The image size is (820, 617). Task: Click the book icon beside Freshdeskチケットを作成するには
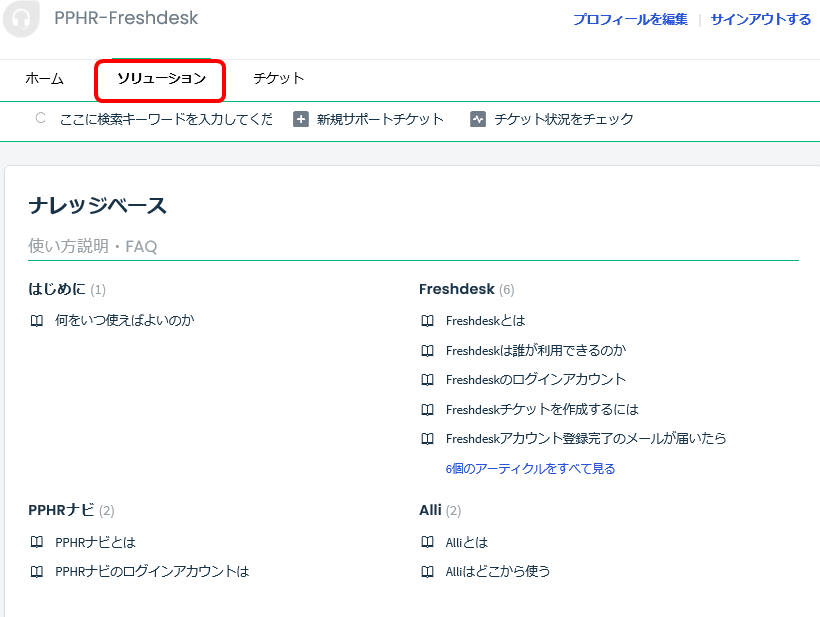427,409
